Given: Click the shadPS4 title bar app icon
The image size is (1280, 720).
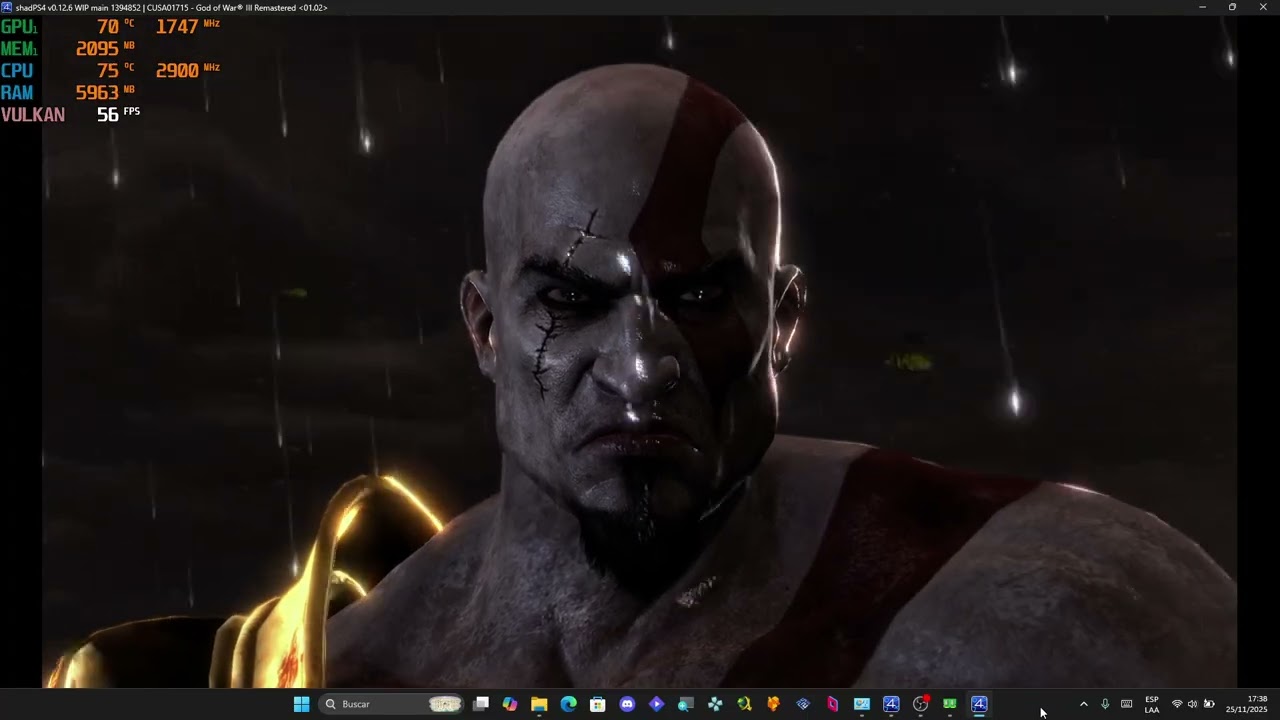Looking at the screenshot, I should click(7, 7).
